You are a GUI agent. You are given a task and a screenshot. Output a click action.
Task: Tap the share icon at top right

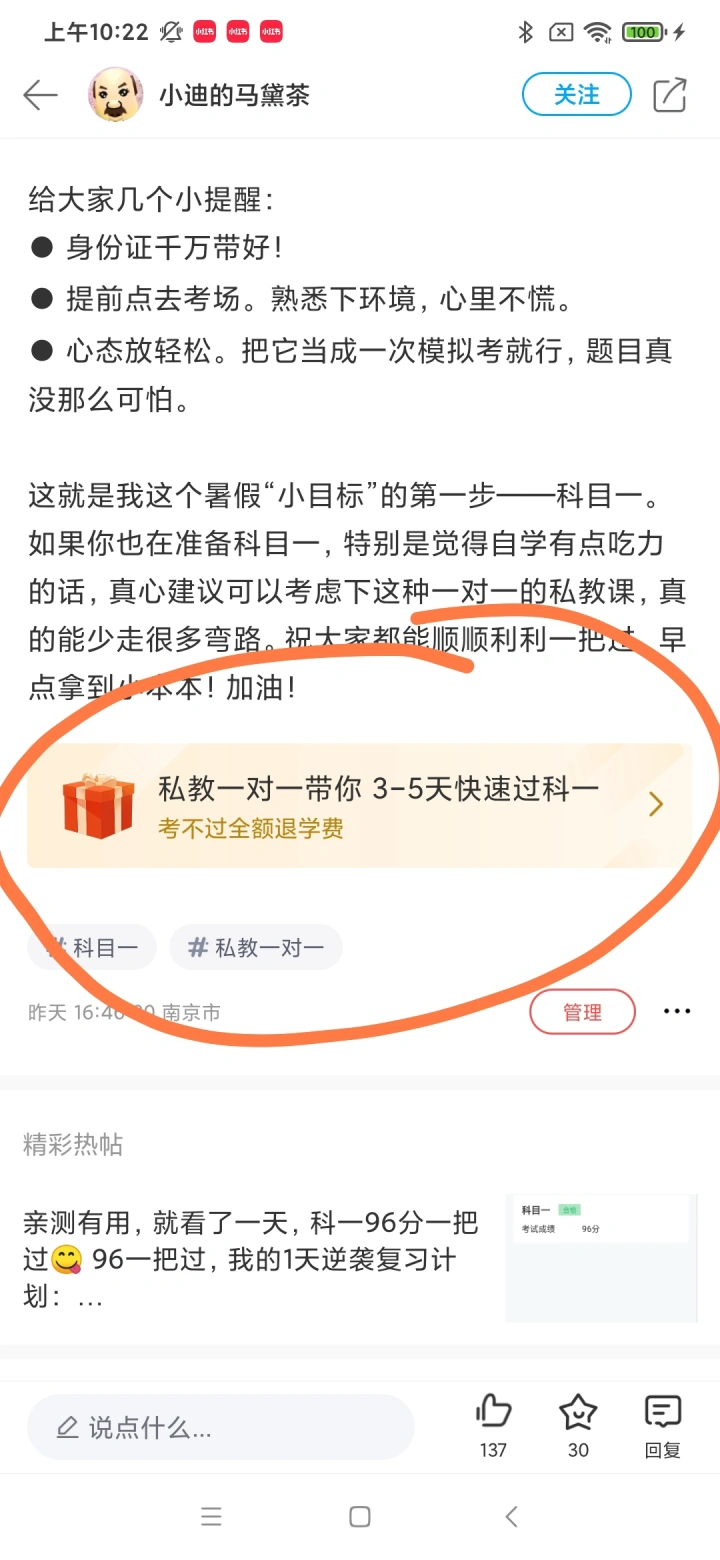(670, 95)
